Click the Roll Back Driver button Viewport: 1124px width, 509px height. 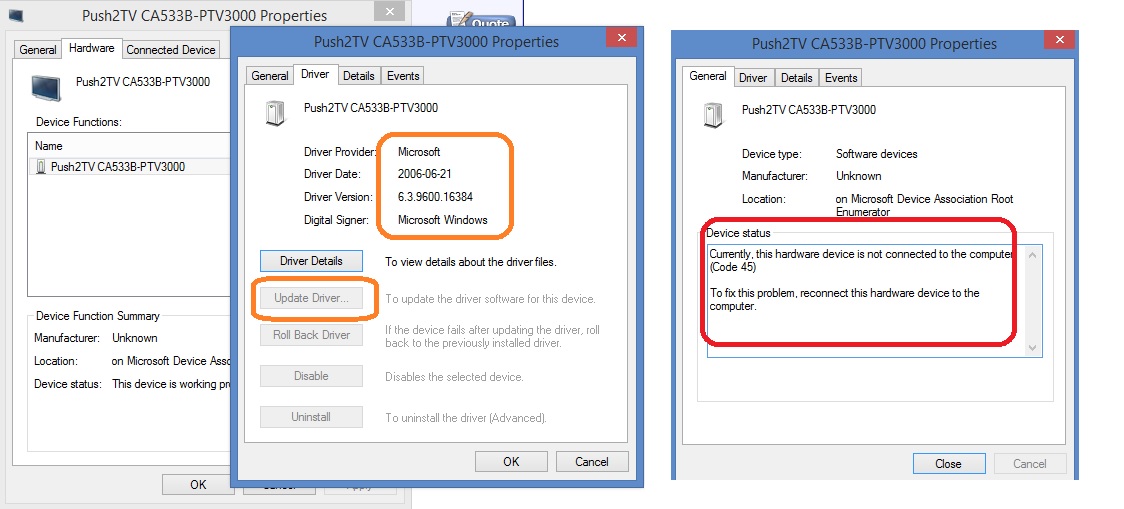(311, 335)
